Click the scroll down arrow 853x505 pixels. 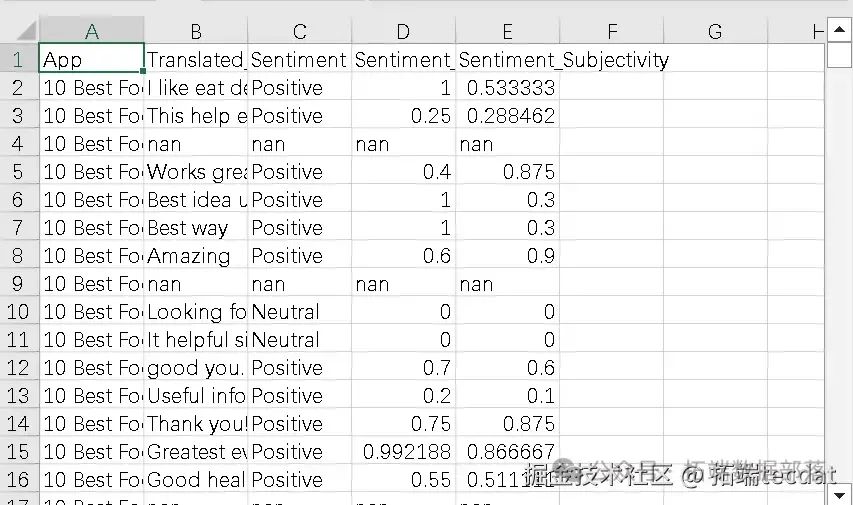point(838,494)
